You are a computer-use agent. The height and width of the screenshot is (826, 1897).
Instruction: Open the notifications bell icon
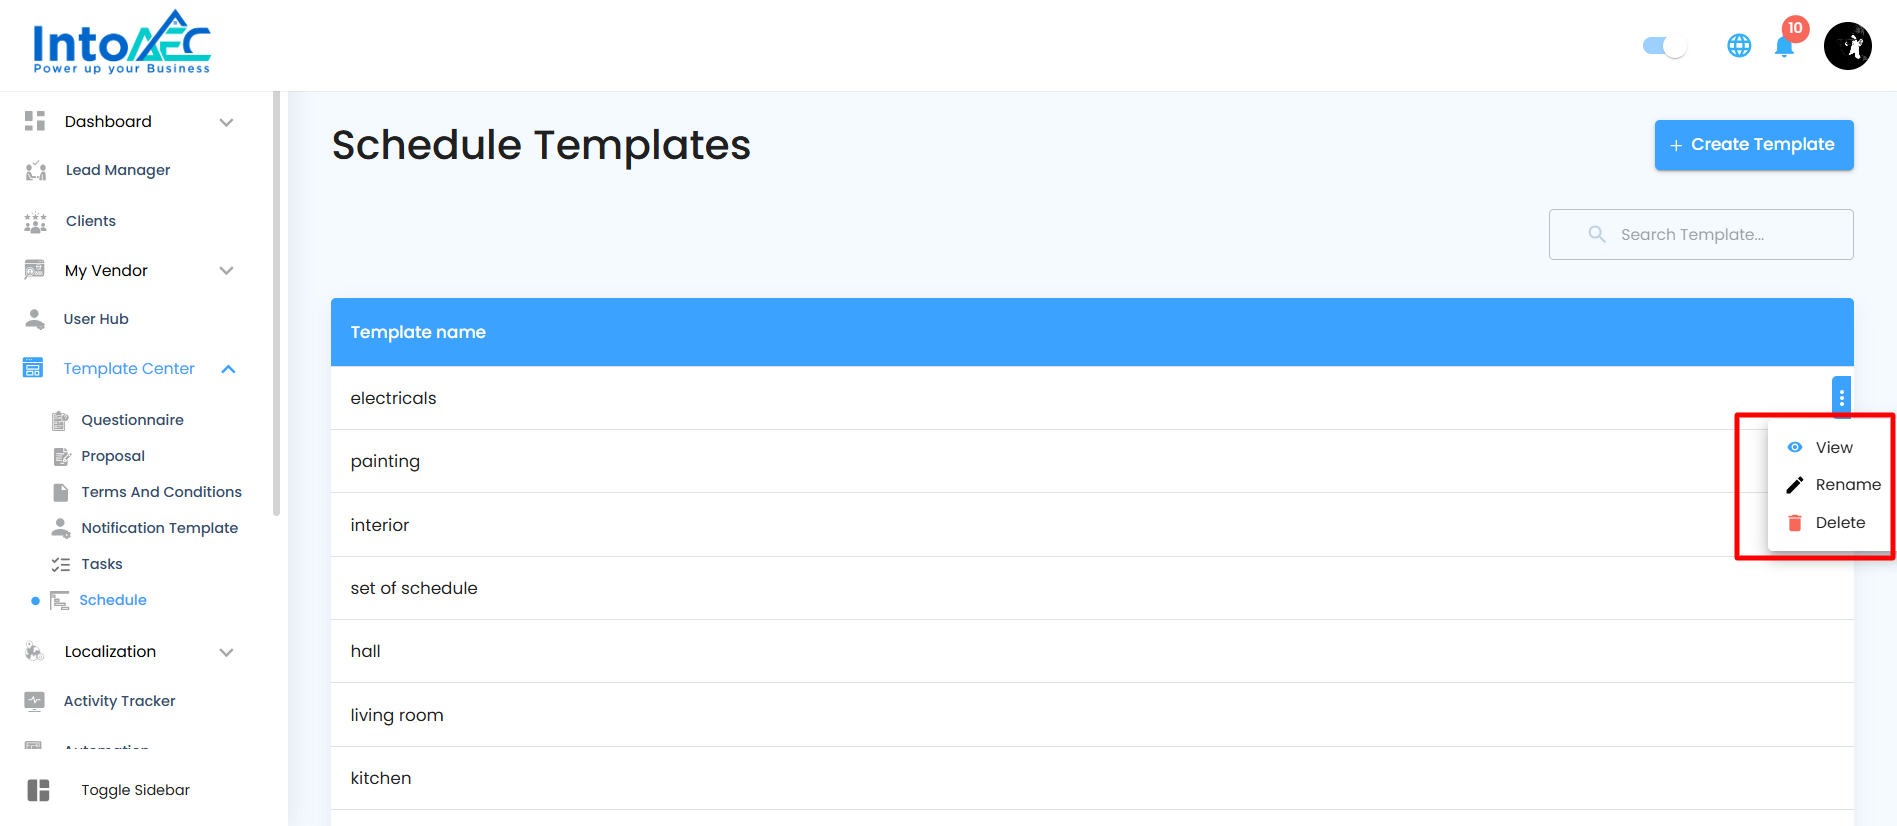tap(1784, 46)
